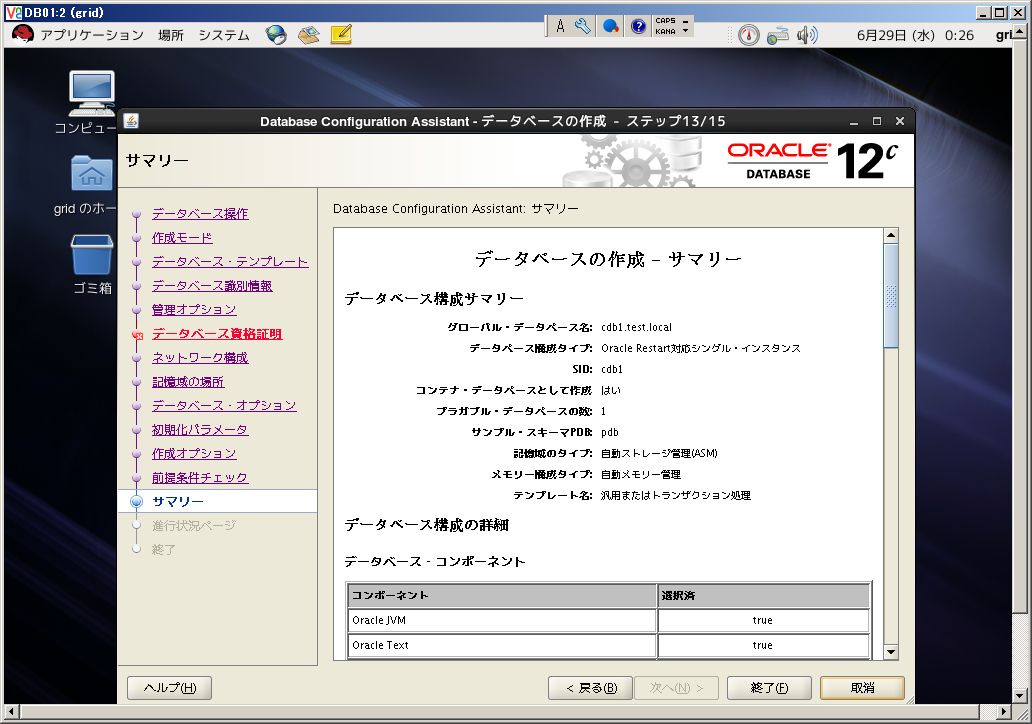Jump to 初期化パラメータ step link

coord(199,430)
